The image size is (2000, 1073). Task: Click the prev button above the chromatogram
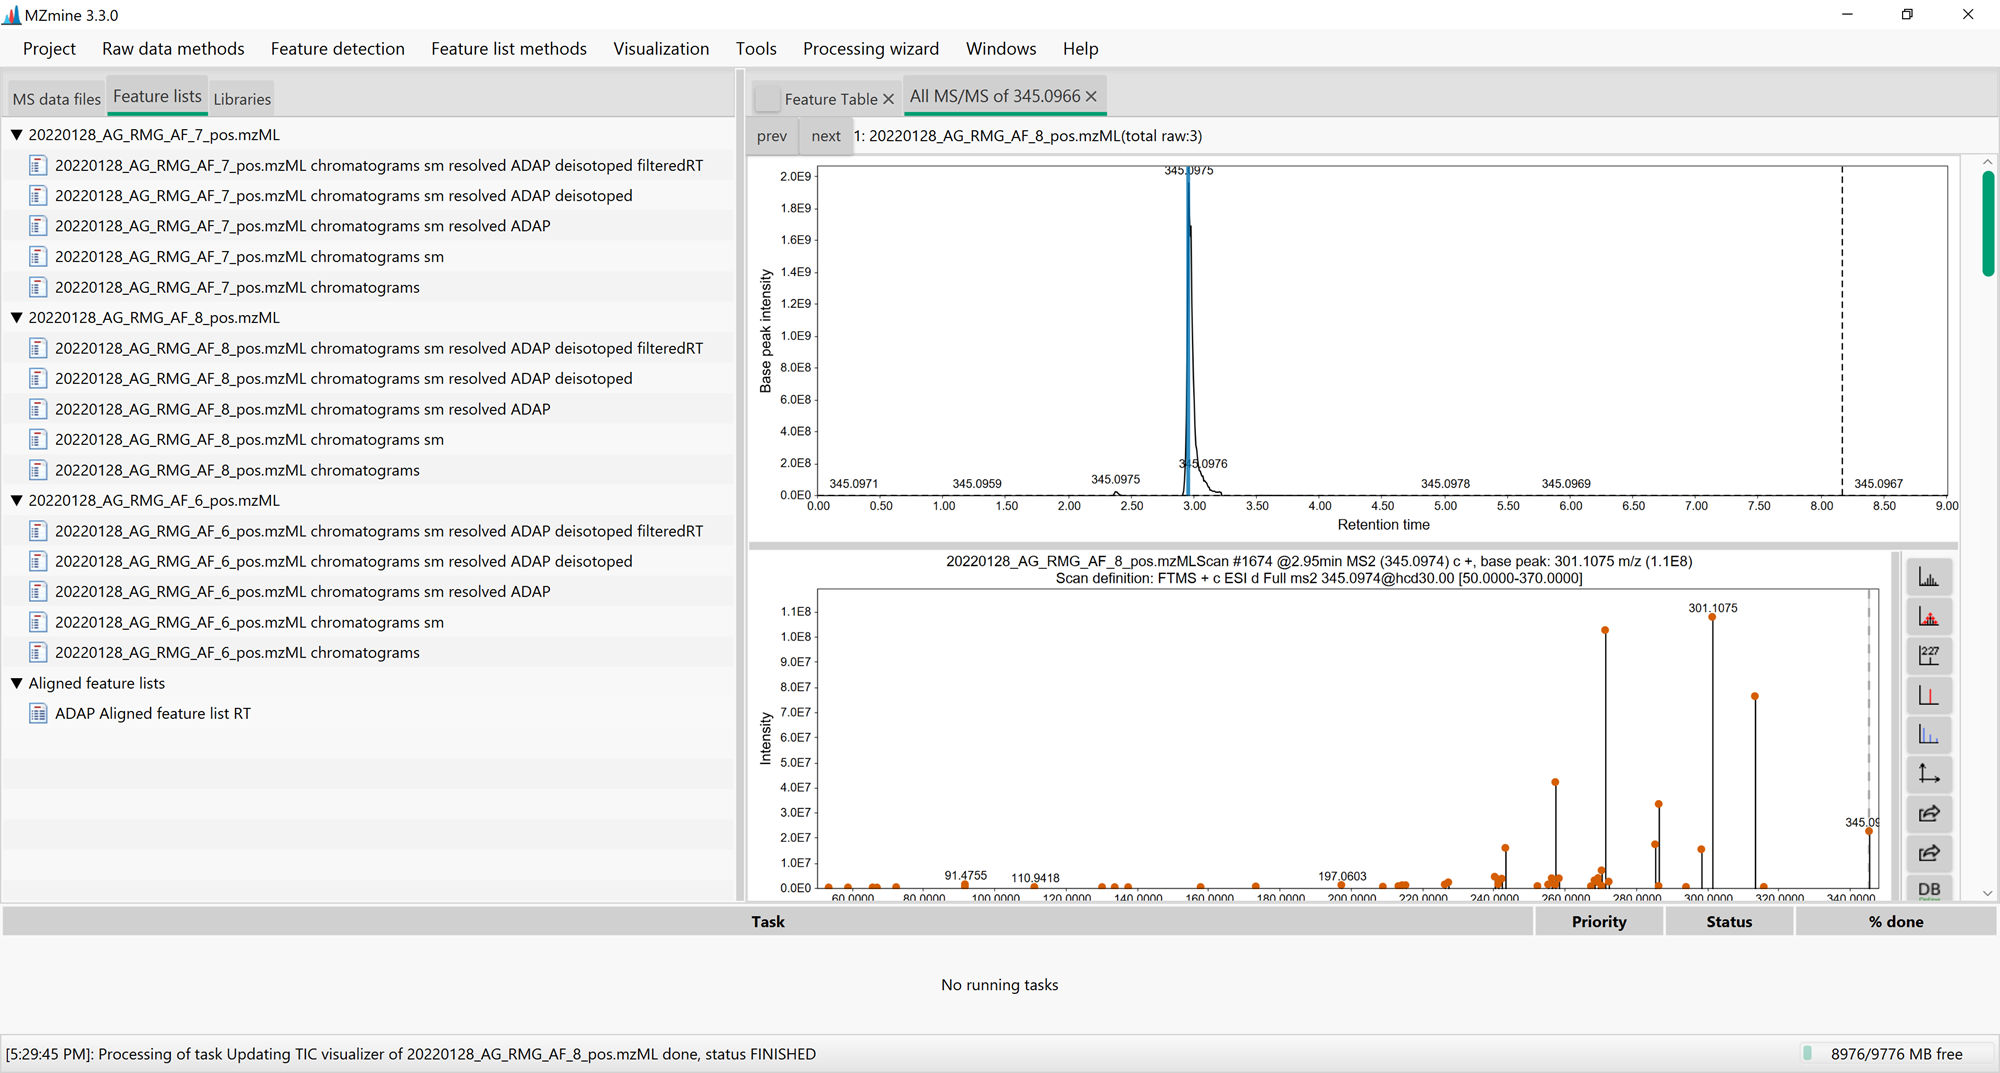coord(771,136)
